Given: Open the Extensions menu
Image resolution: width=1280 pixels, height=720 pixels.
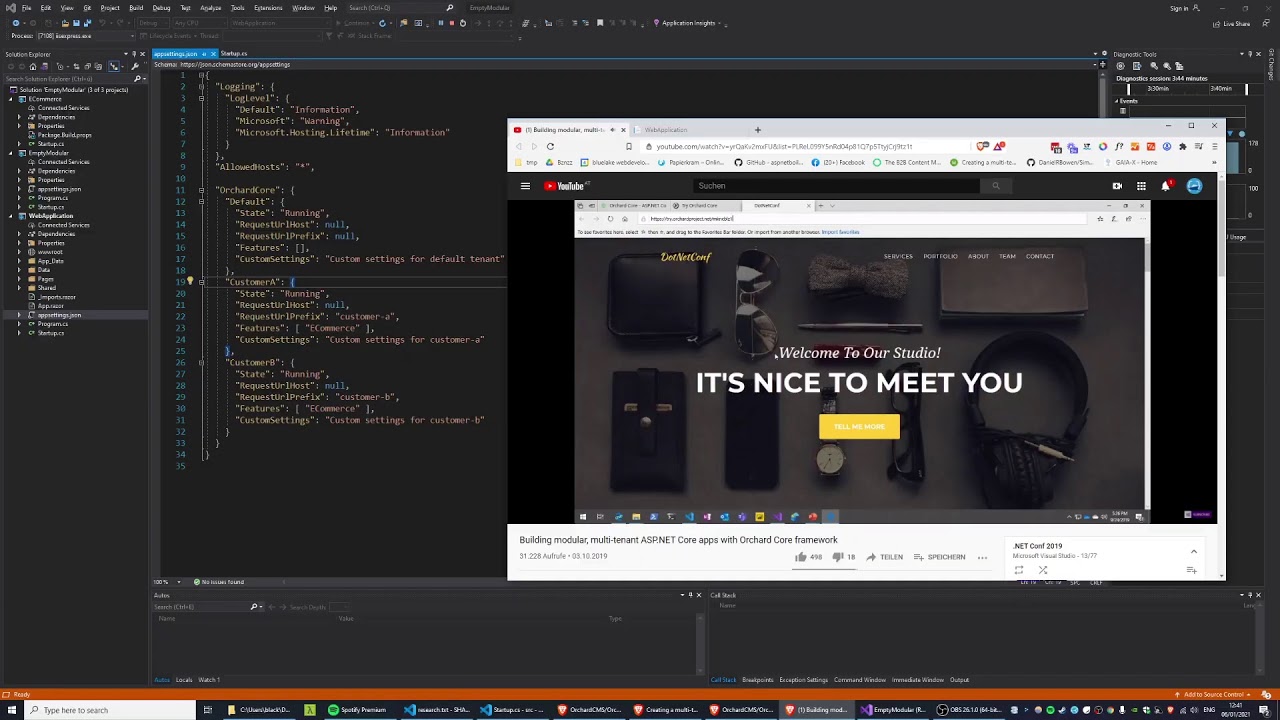Looking at the screenshot, I should click(x=268, y=7).
